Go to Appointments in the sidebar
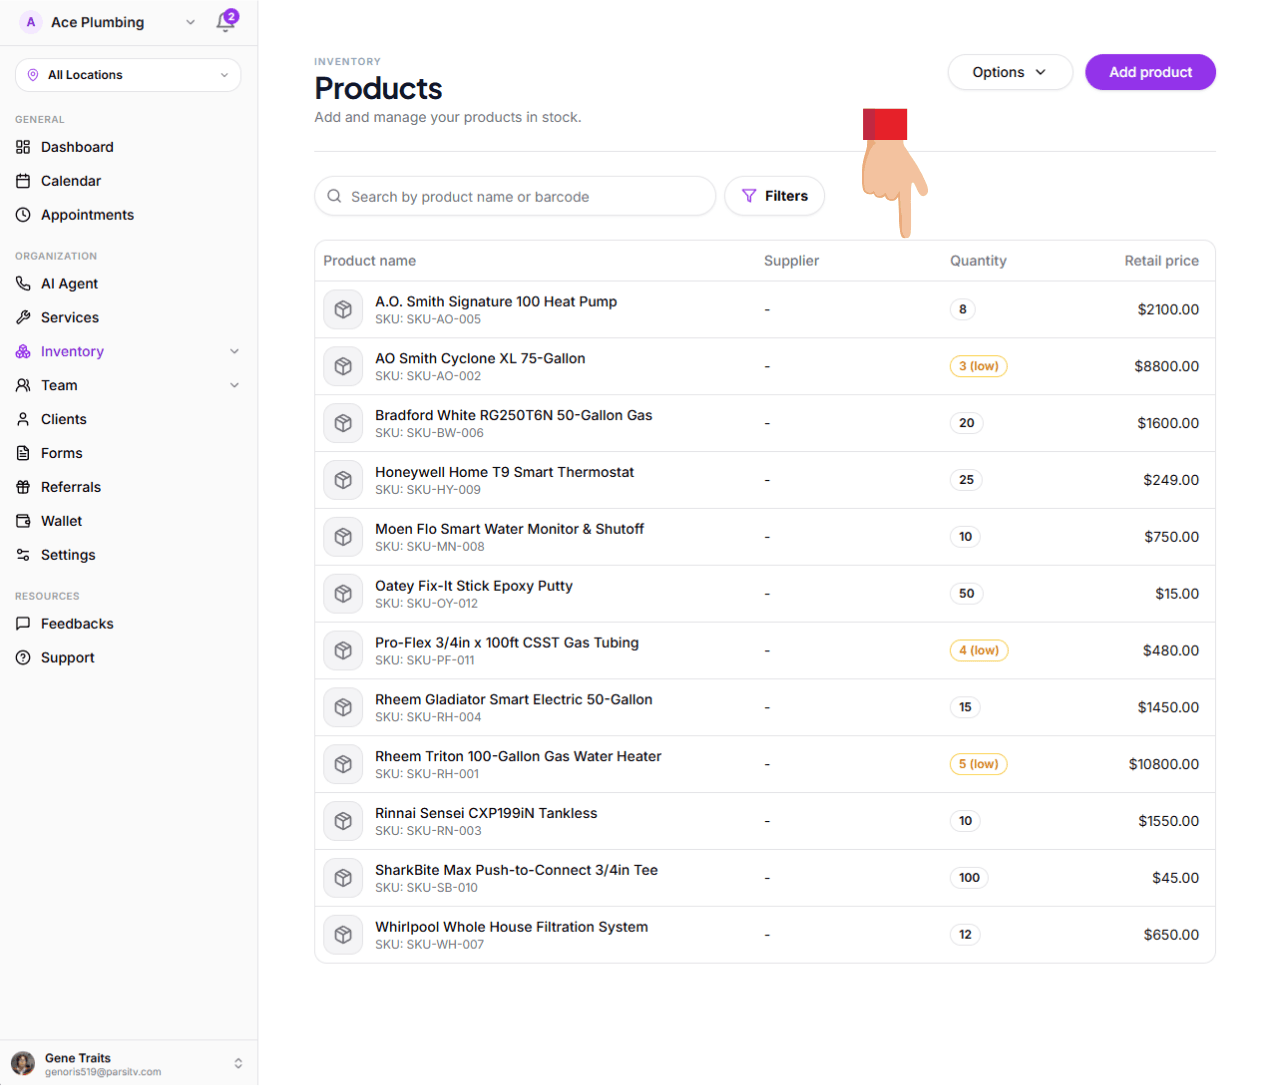The width and height of the screenshot is (1271, 1086). tap(87, 215)
